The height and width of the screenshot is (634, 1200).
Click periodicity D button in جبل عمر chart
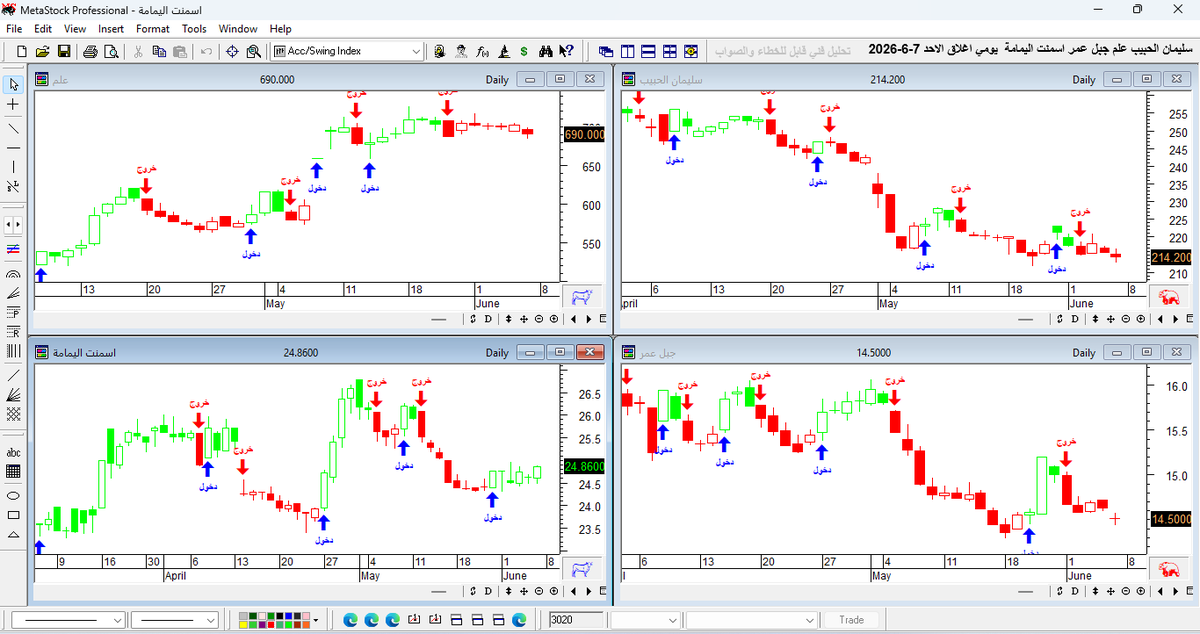(1075, 593)
